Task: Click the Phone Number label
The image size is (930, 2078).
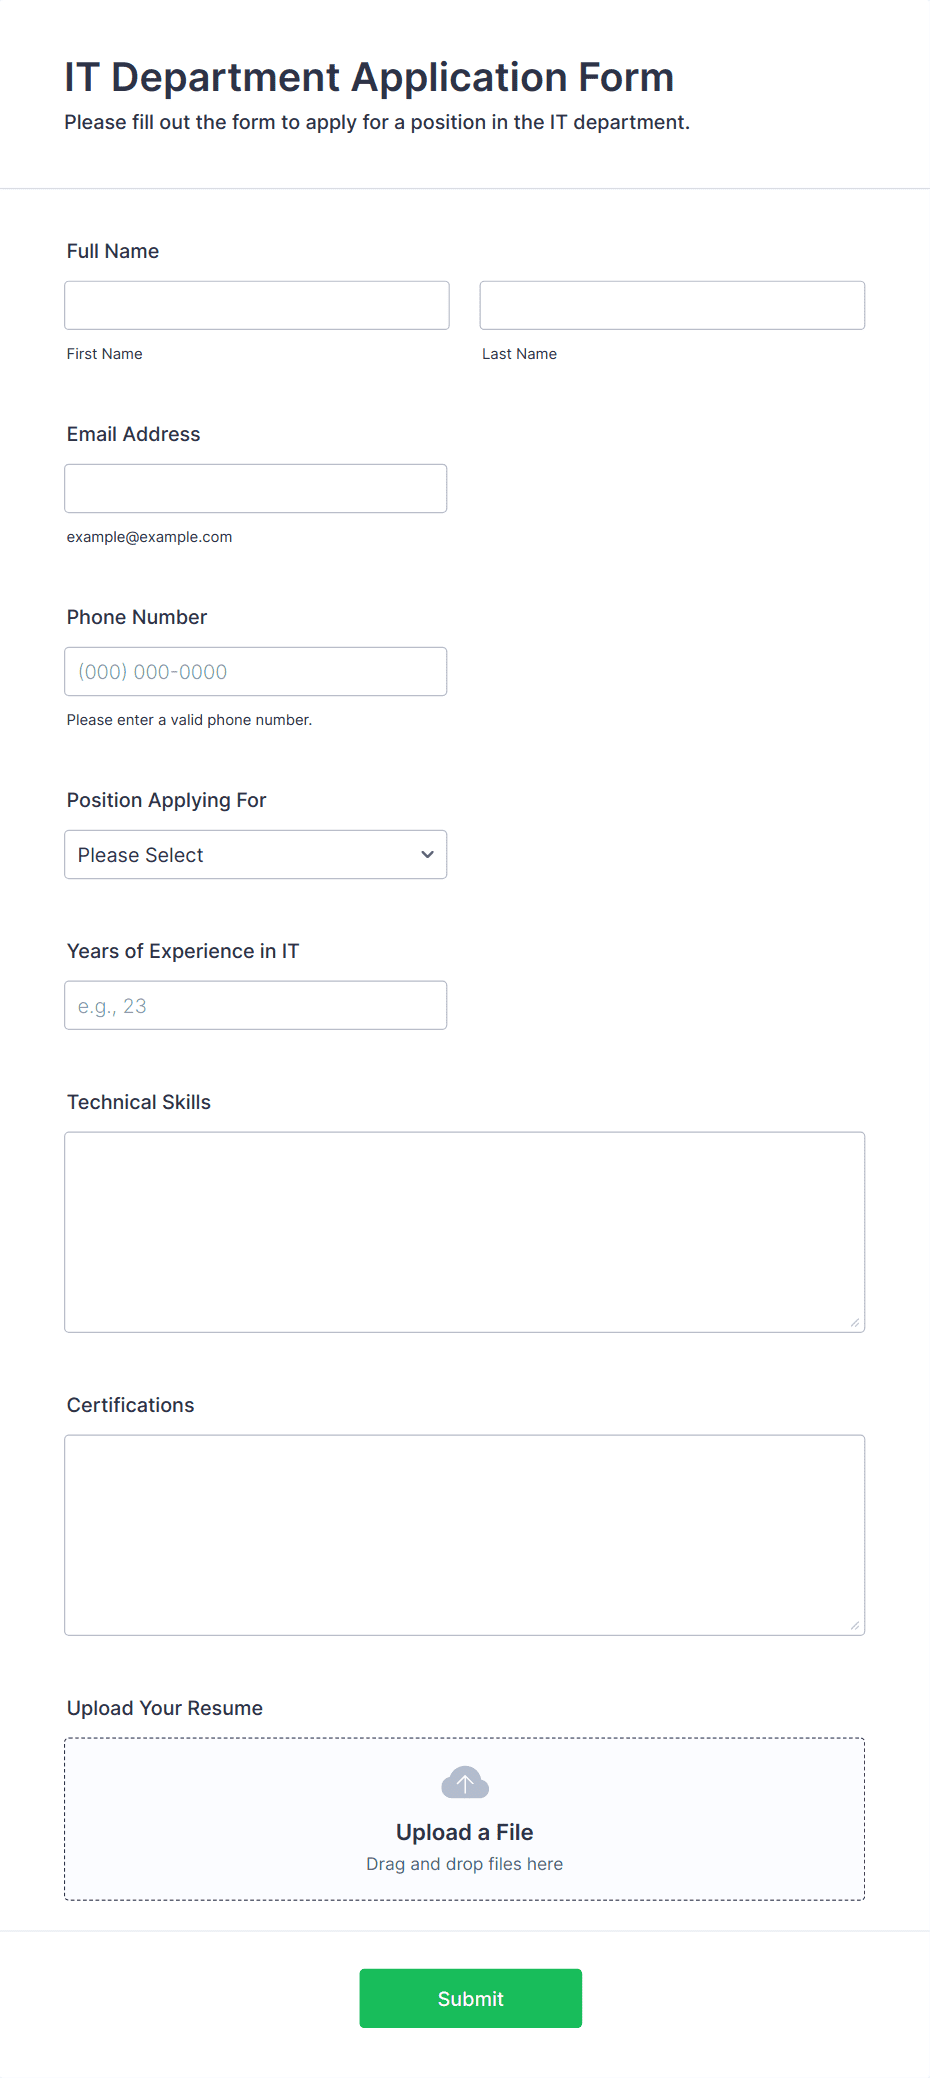Action: pyautogui.click(x=137, y=617)
